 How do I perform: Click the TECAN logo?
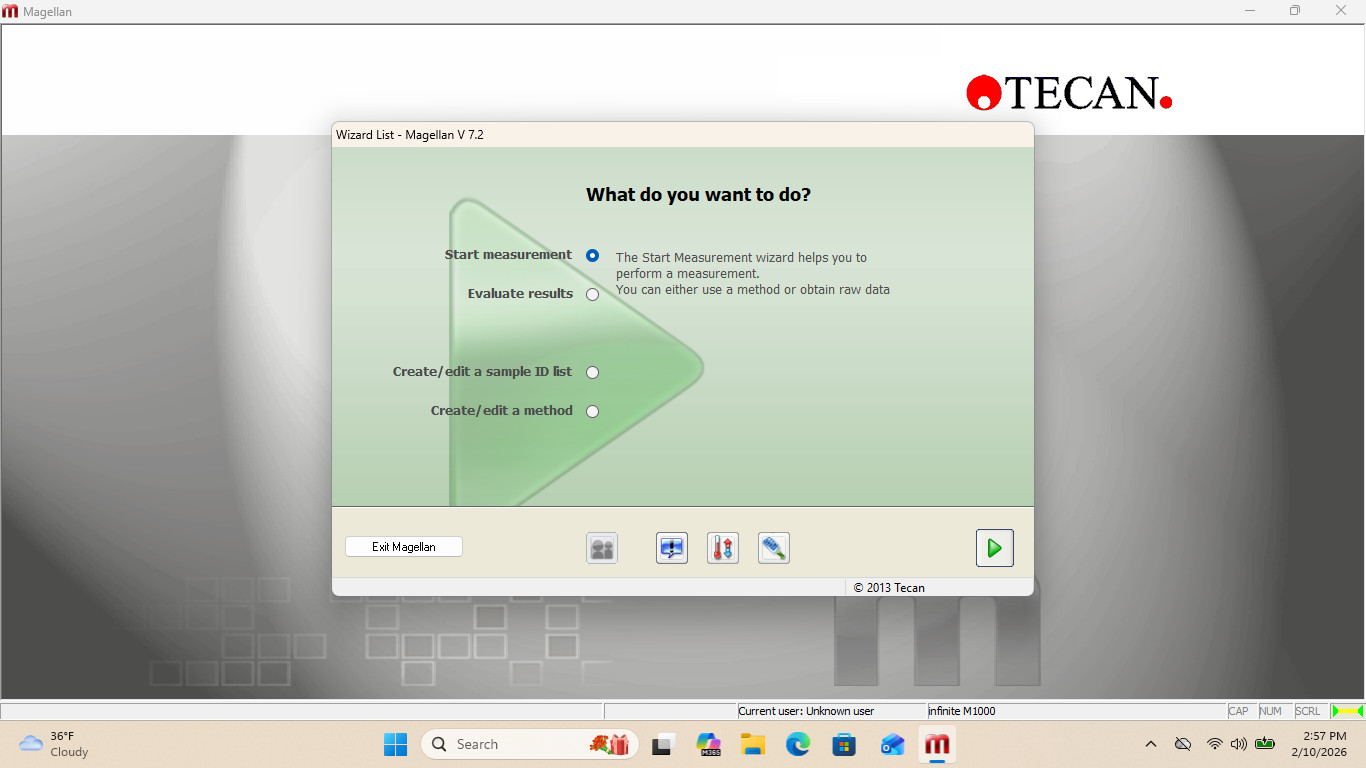click(x=1069, y=93)
